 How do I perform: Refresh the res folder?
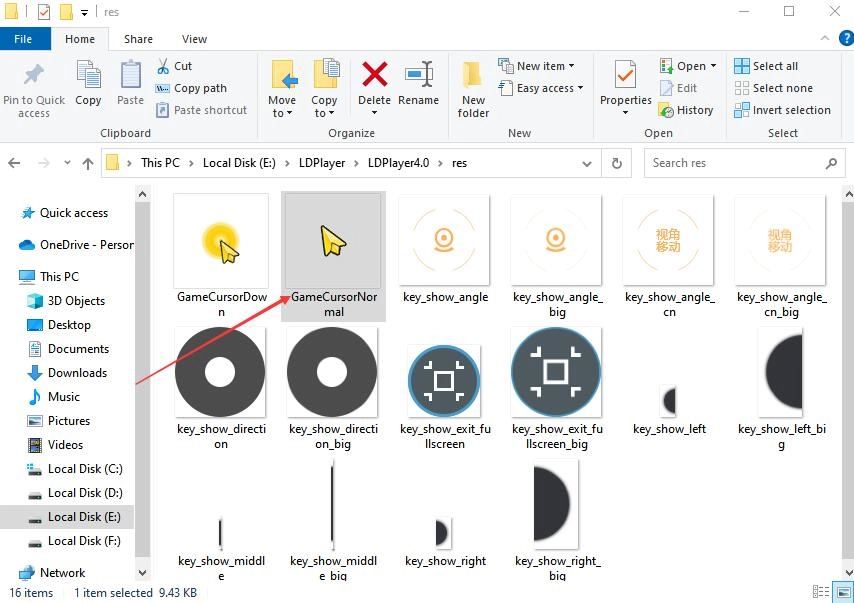[x=617, y=163]
